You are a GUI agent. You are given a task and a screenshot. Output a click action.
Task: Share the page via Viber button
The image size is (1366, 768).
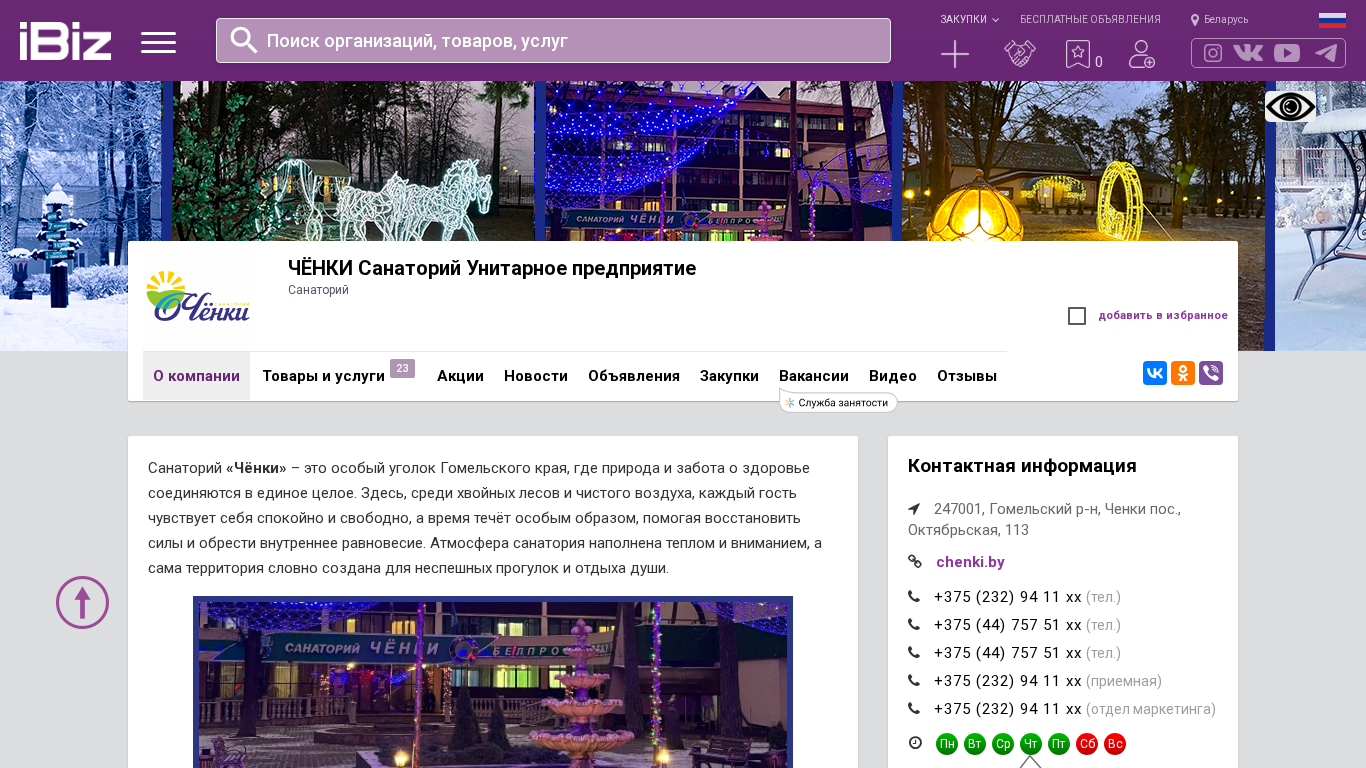[1211, 373]
